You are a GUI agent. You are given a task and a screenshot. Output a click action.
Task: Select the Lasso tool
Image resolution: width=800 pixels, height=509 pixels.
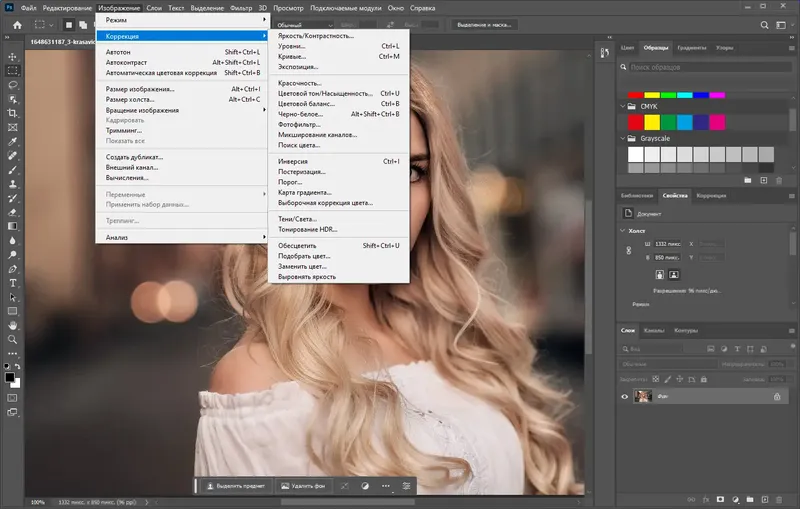click(x=13, y=85)
